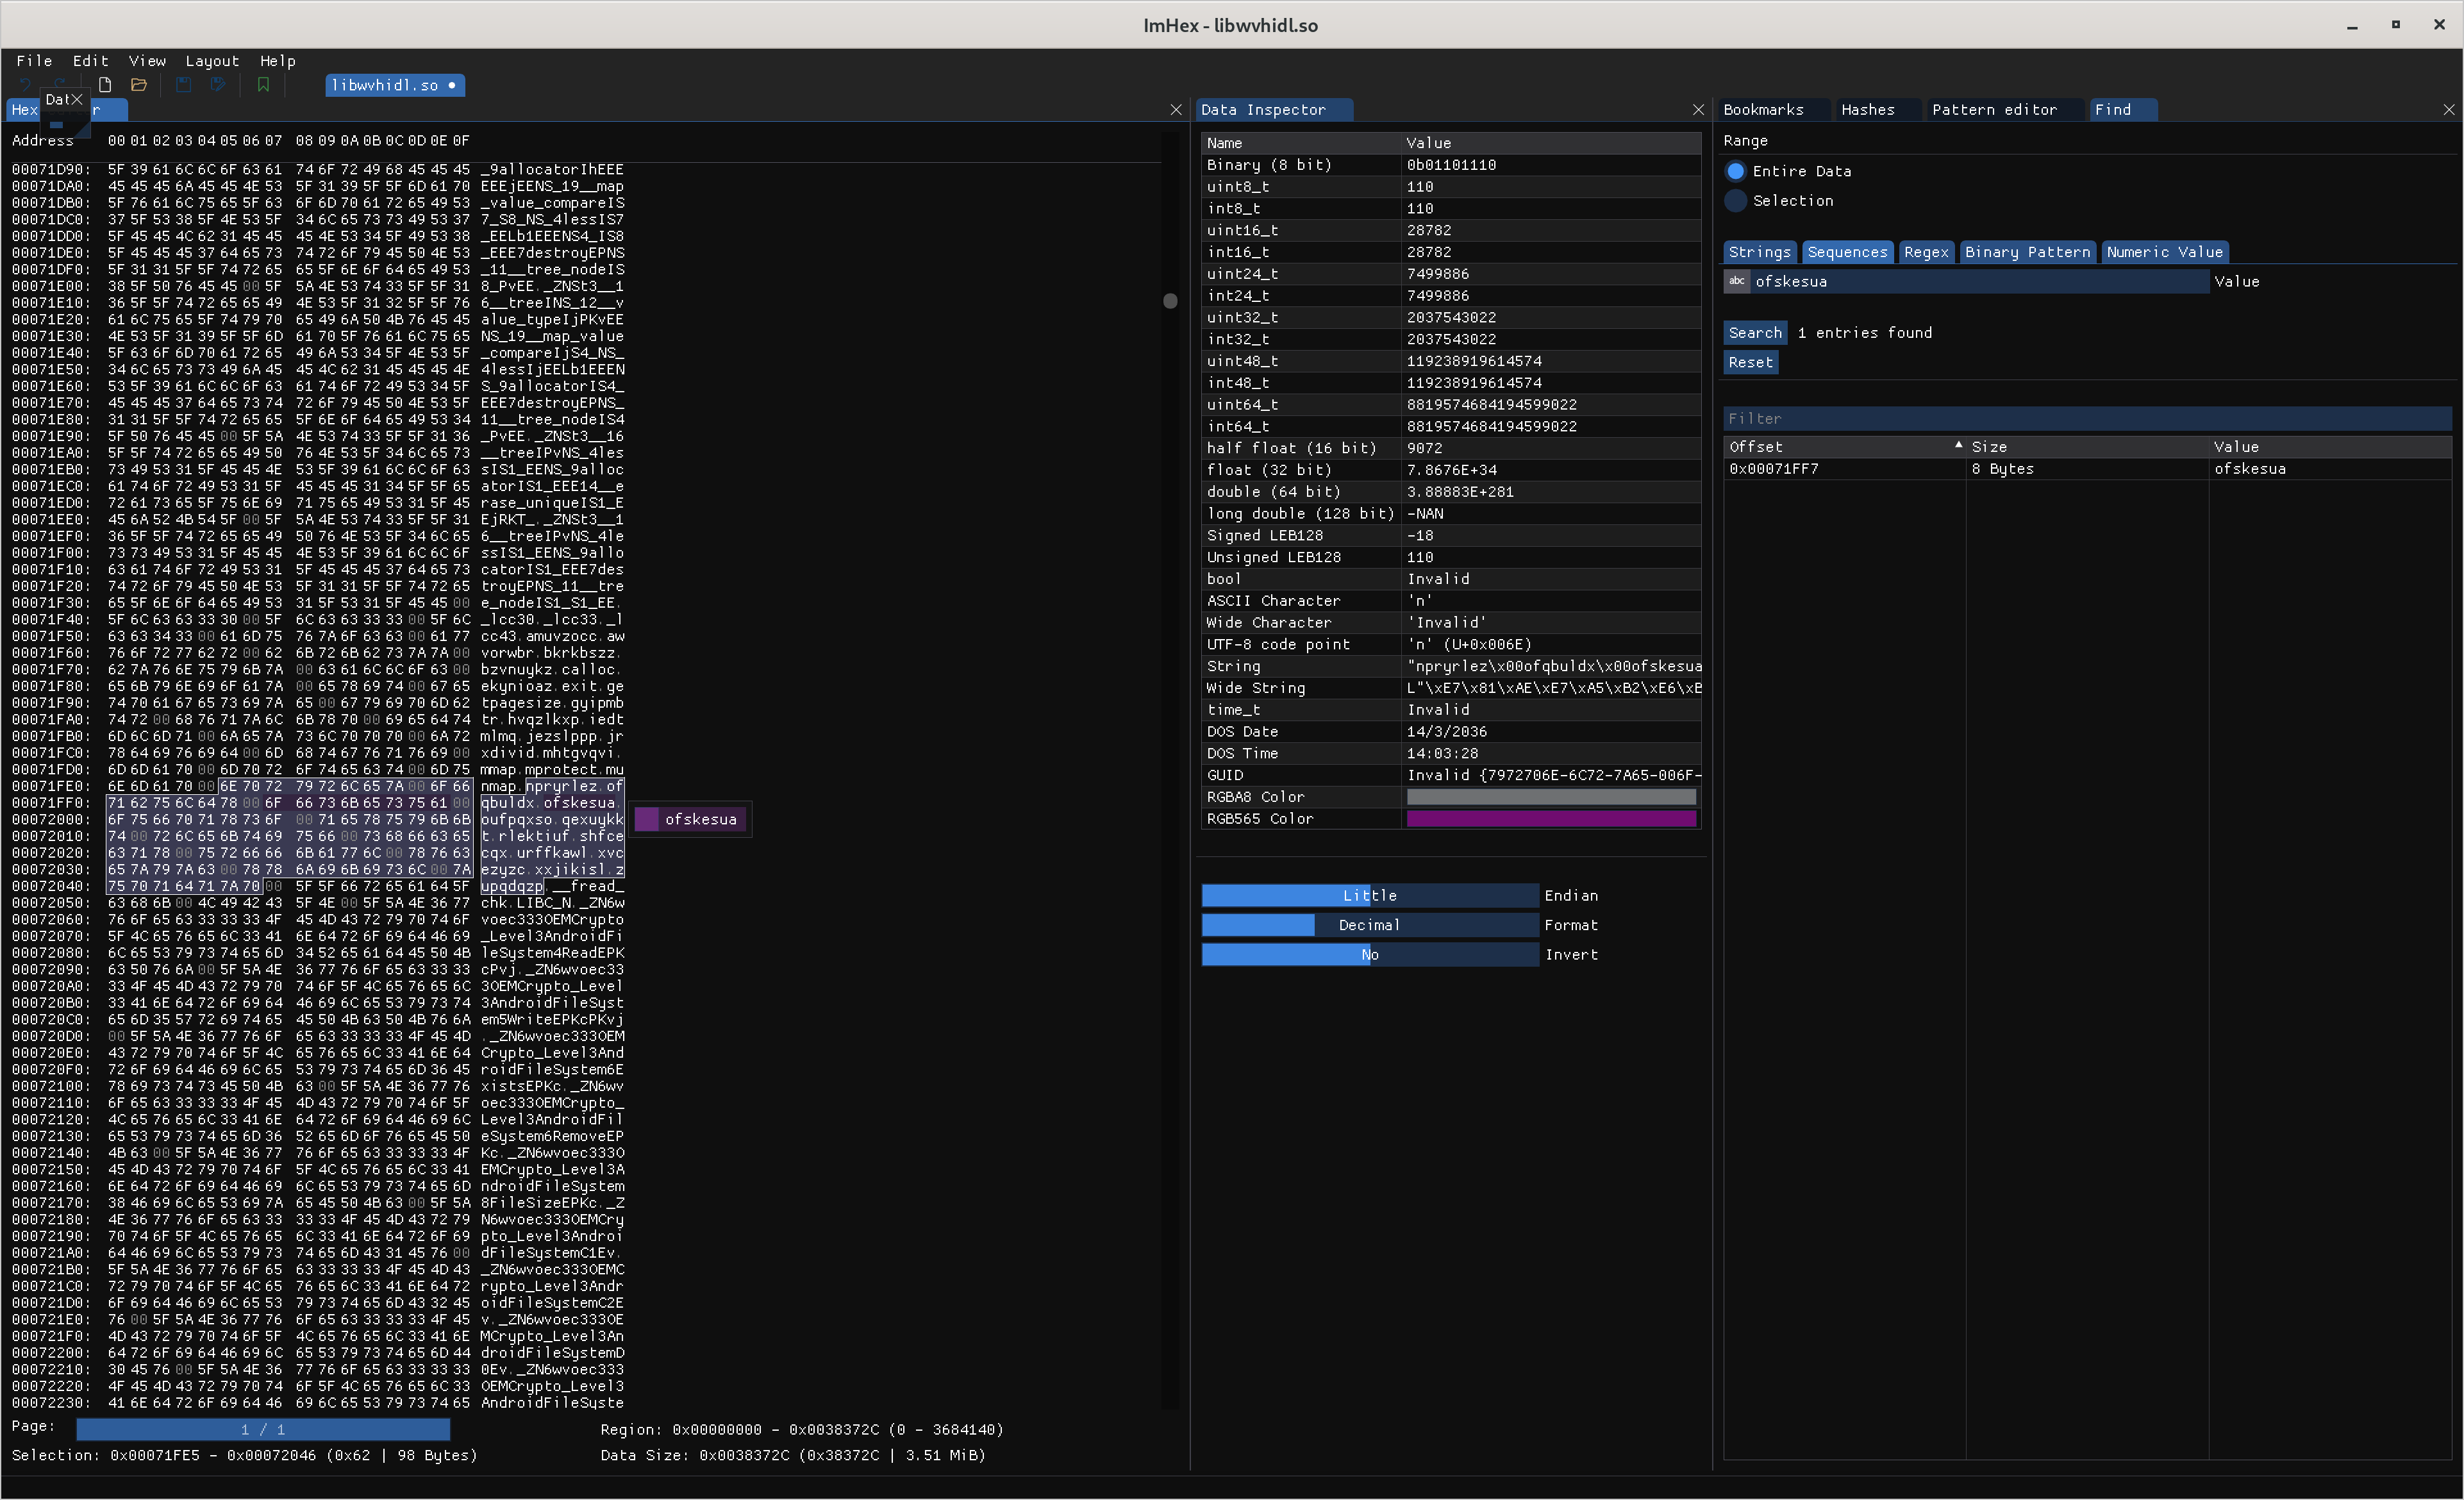The image size is (2464, 1500).
Task: Click the green bookmark icon
Action: 263,85
